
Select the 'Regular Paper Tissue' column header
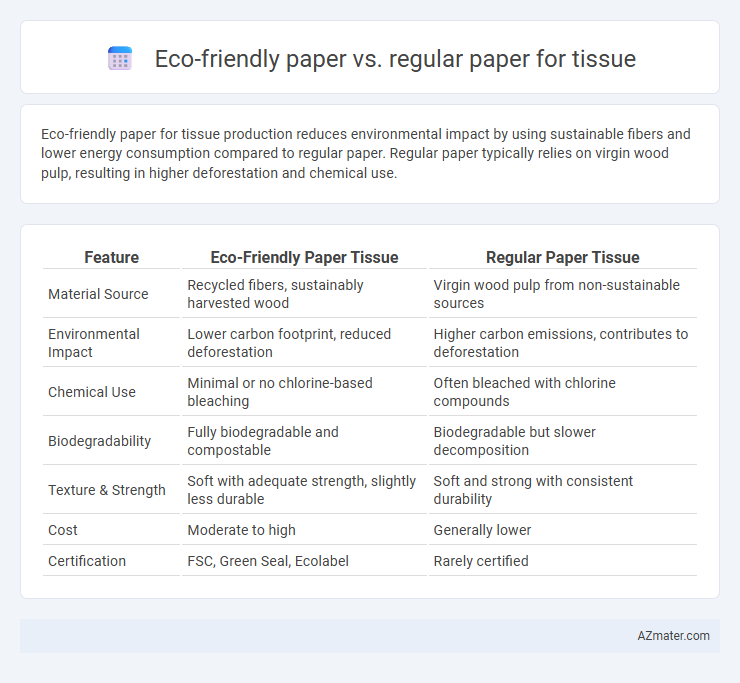click(563, 257)
